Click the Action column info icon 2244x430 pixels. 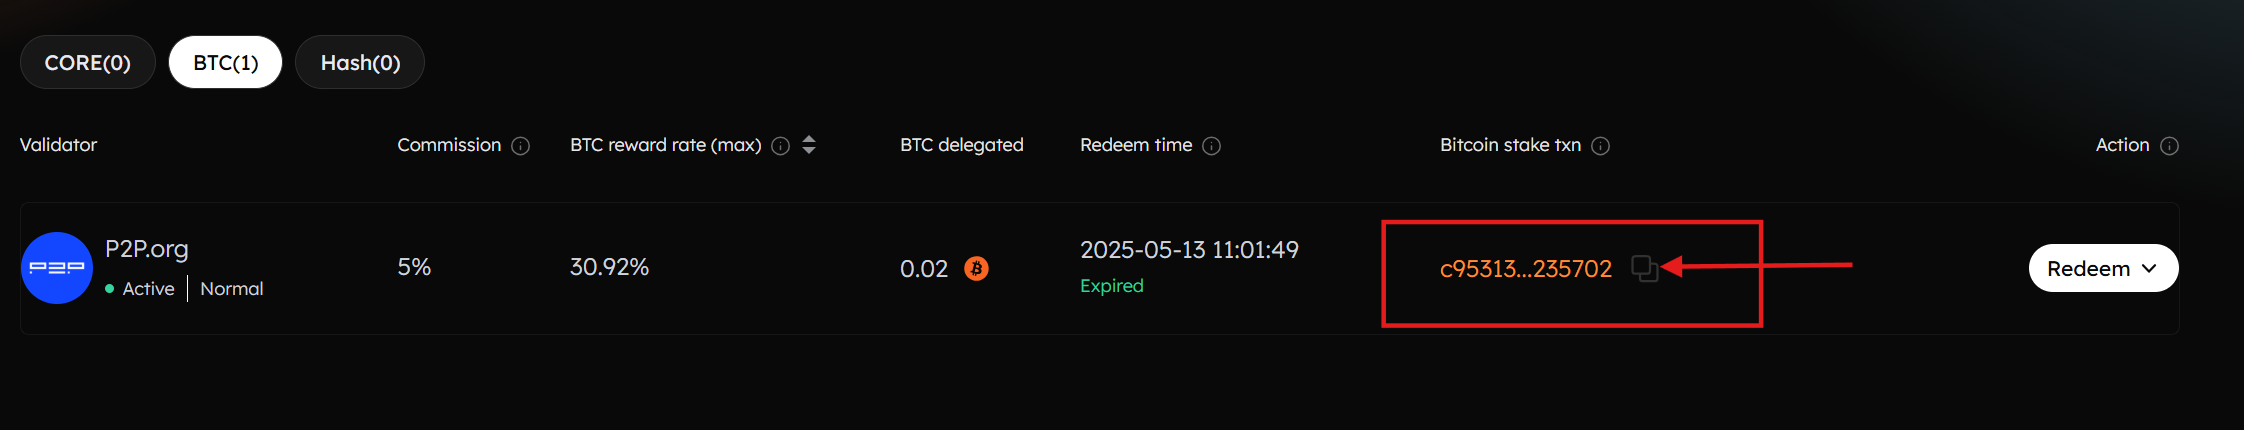click(x=2169, y=146)
